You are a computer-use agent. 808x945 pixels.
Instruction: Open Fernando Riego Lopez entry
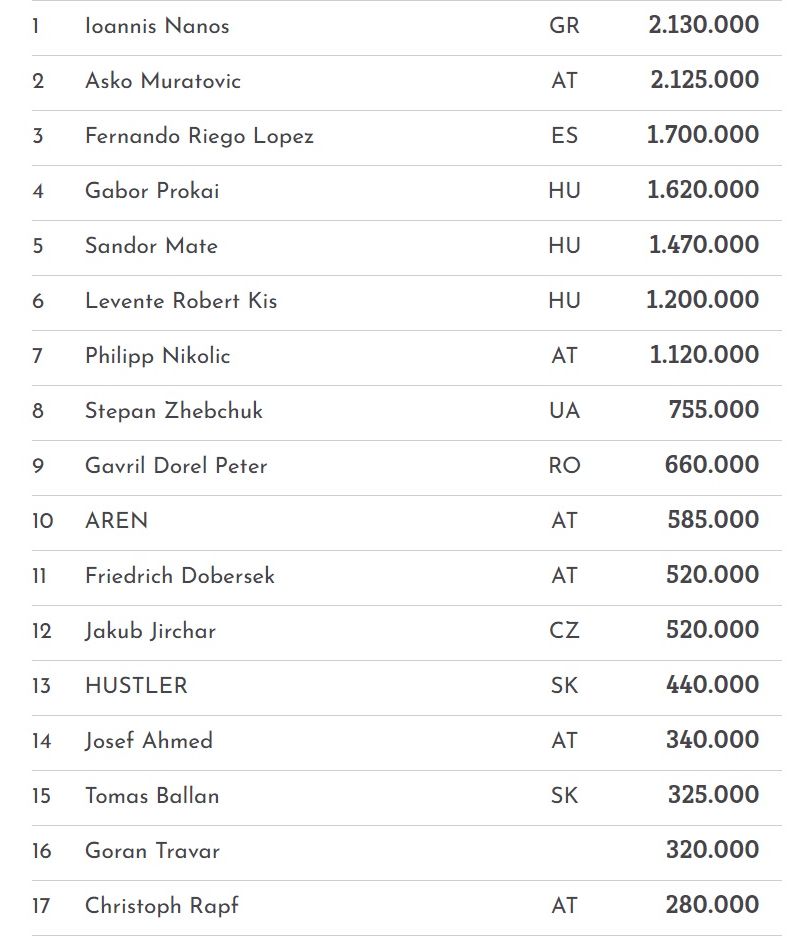(x=199, y=136)
